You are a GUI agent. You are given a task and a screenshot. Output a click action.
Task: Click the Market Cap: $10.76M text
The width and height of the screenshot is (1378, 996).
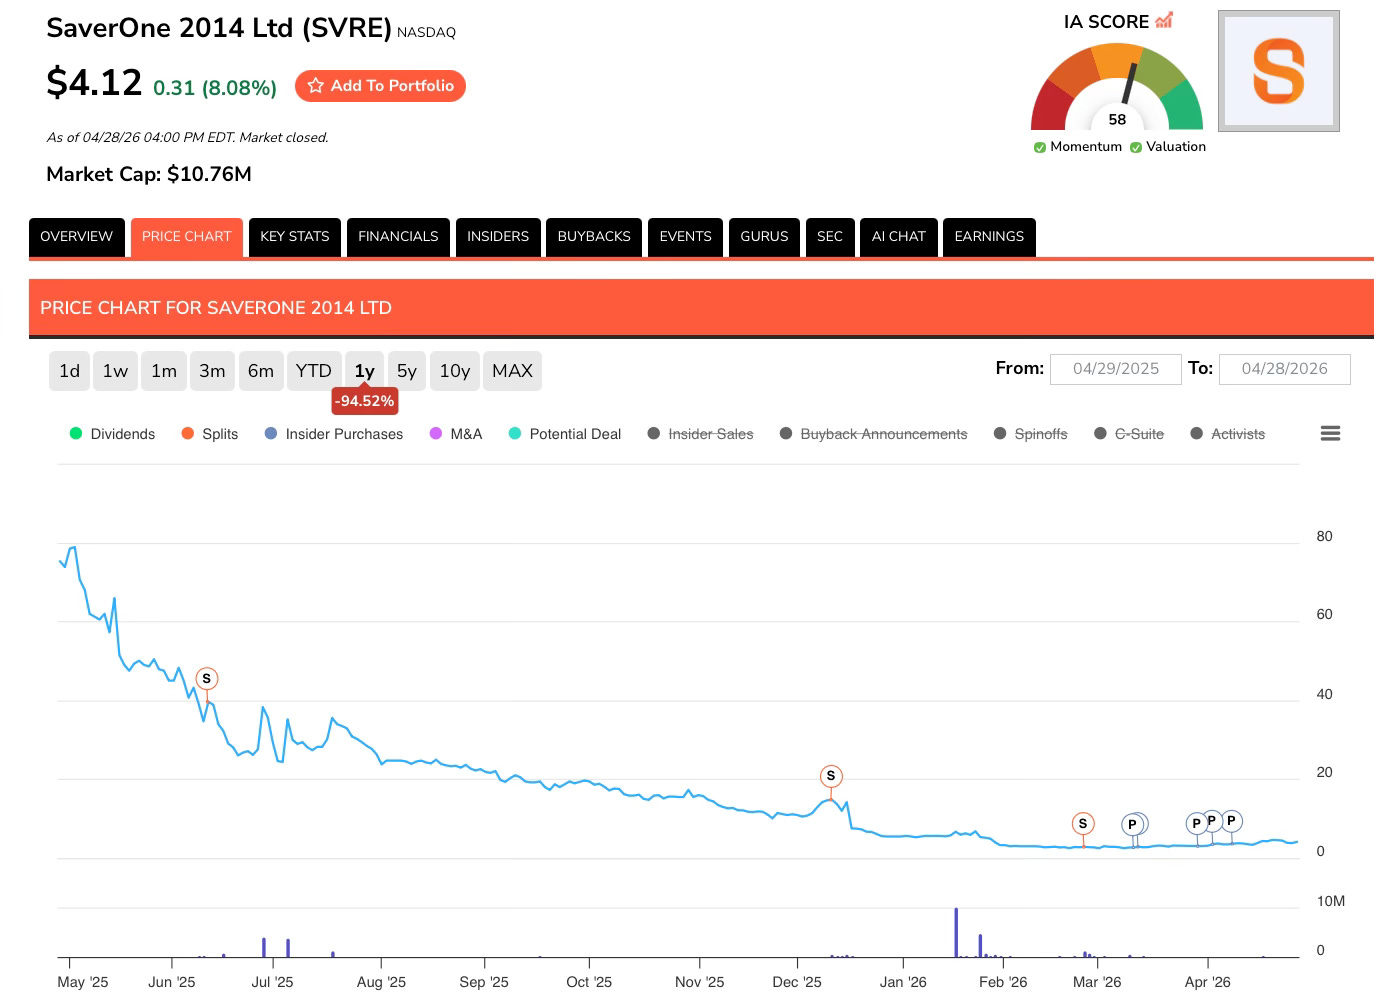tap(149, 174)
